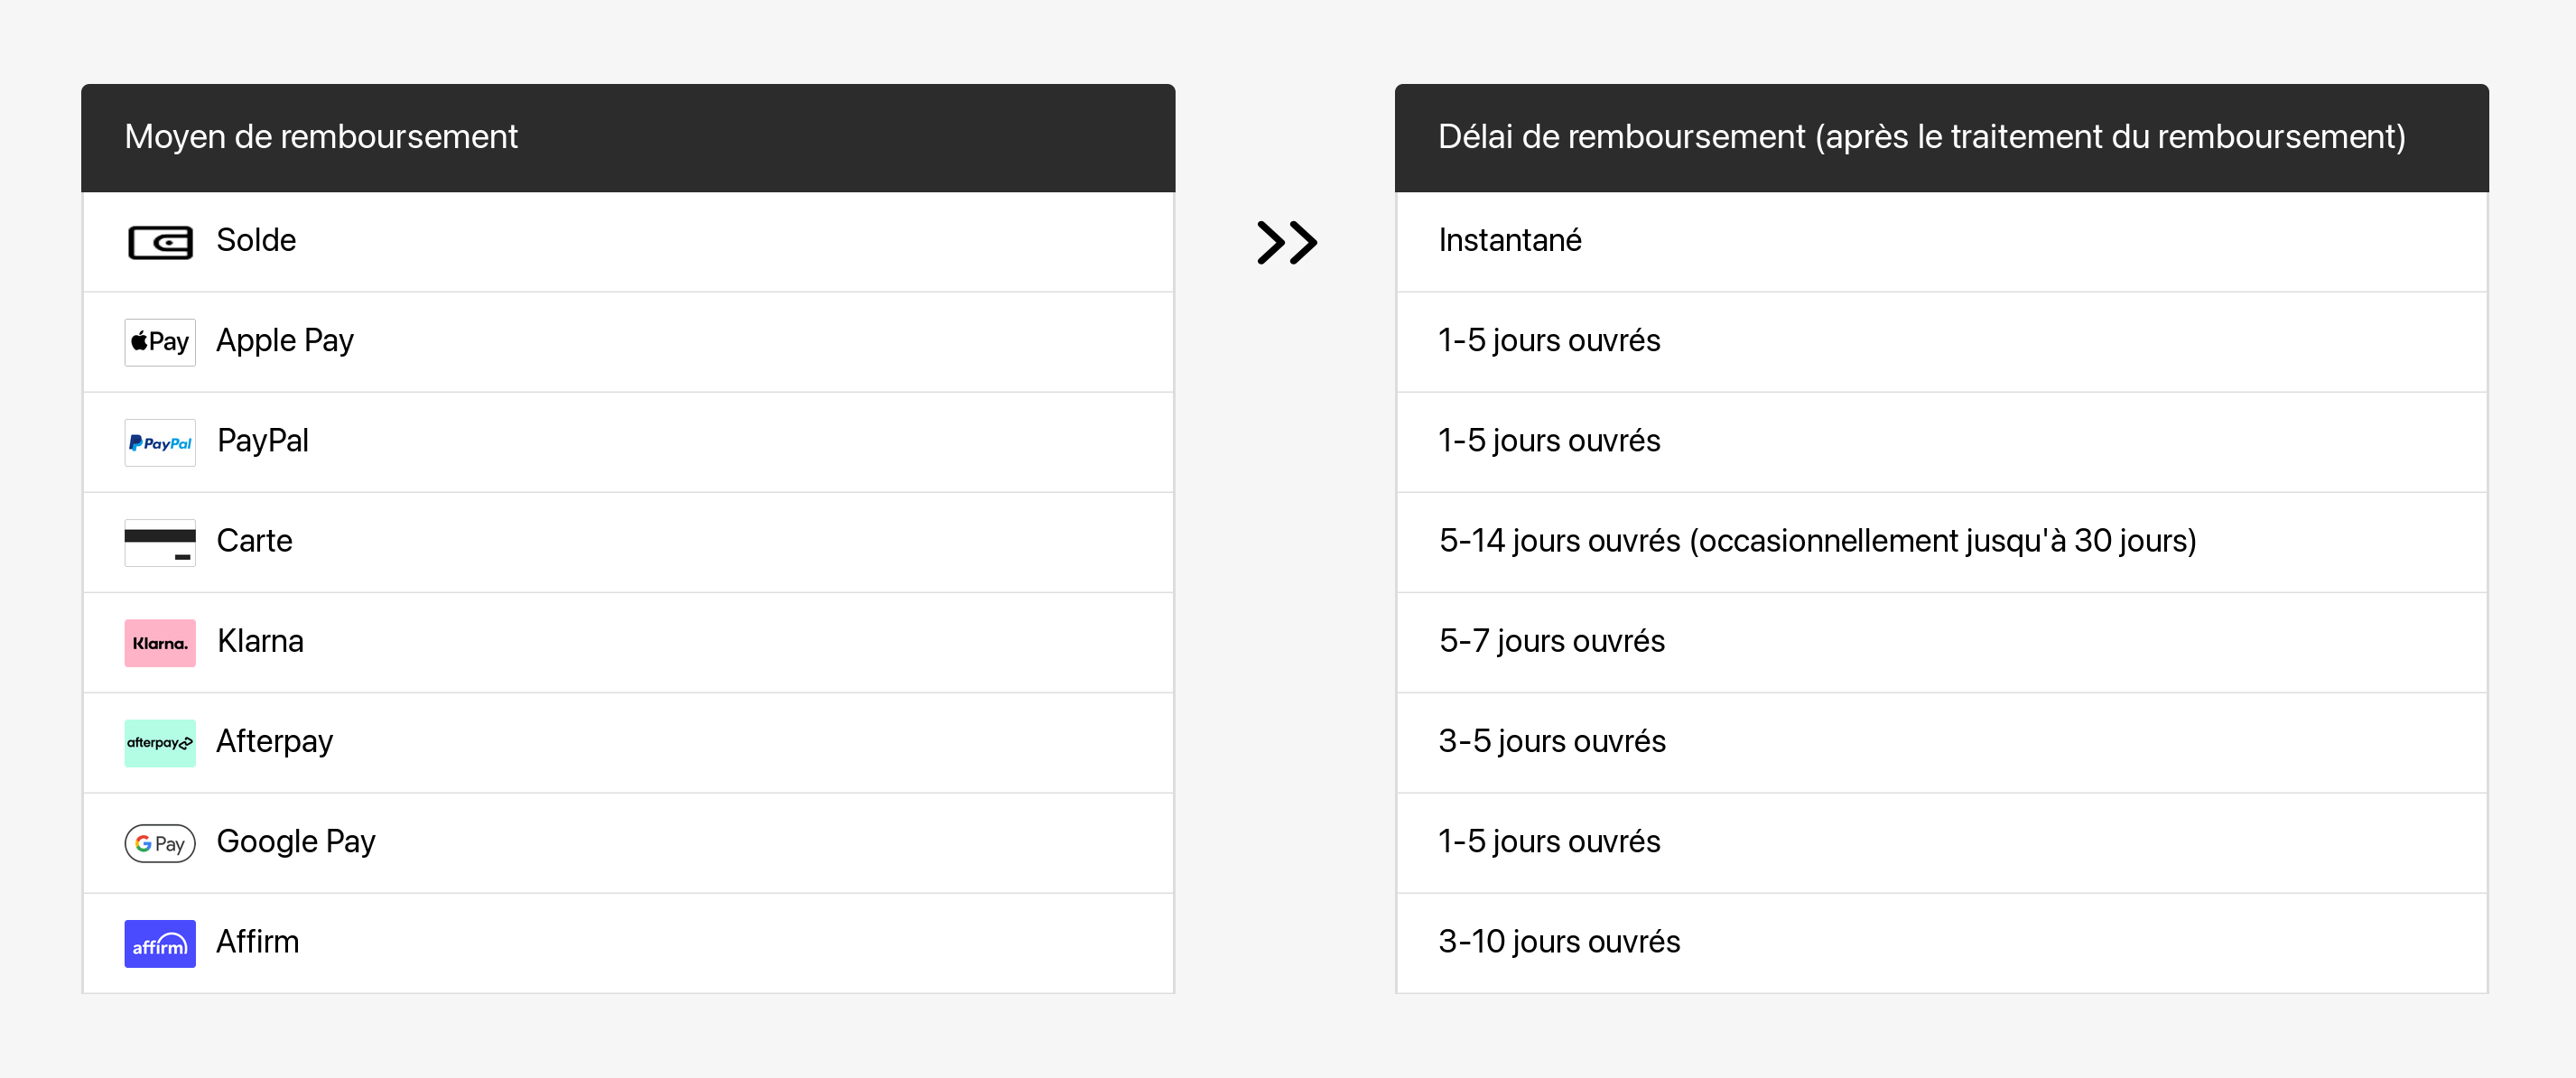Image resolution: width=2576 pixels, height=1078 pixels.
Task: Click the 5-14 jours ouvrés card delay
Action: click(1817, 541)
